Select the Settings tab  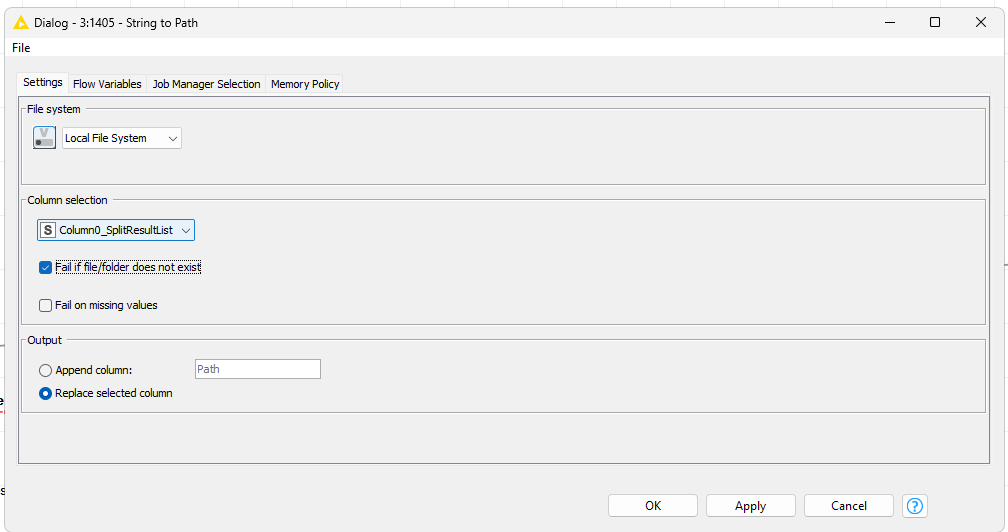click(x=43, y=83)
